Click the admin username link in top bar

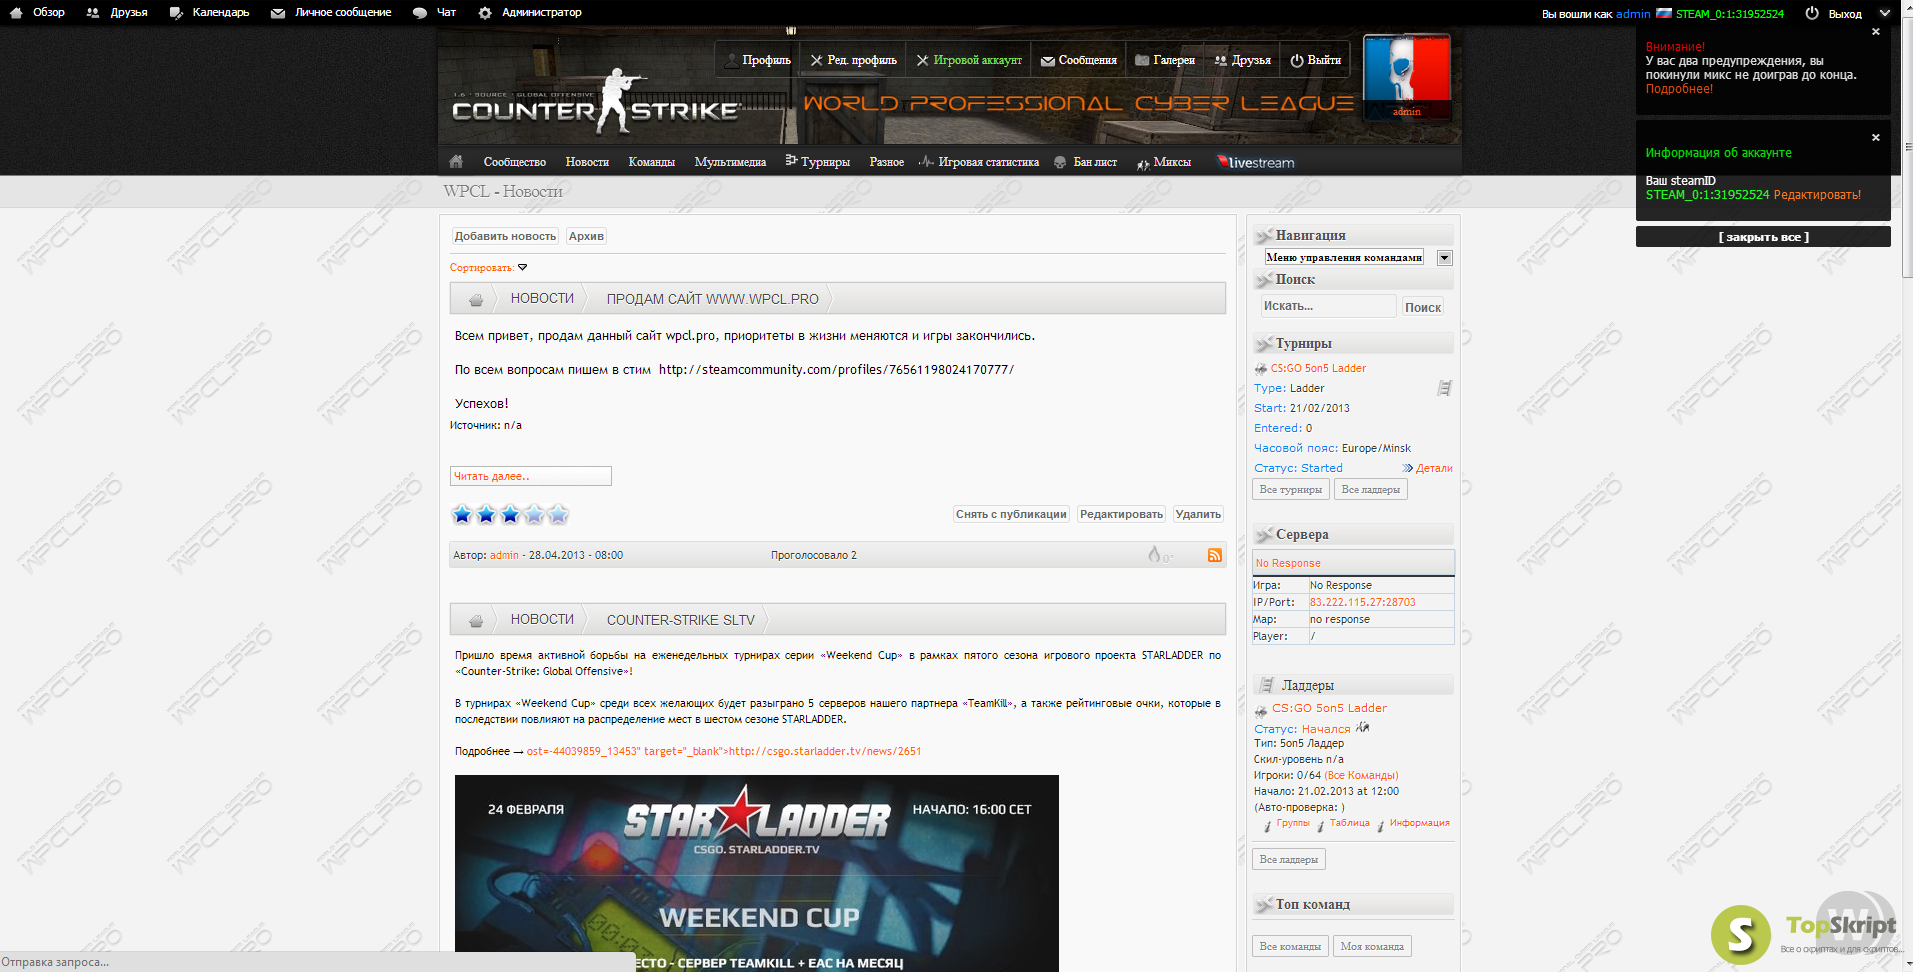[x=1633, y=14]
